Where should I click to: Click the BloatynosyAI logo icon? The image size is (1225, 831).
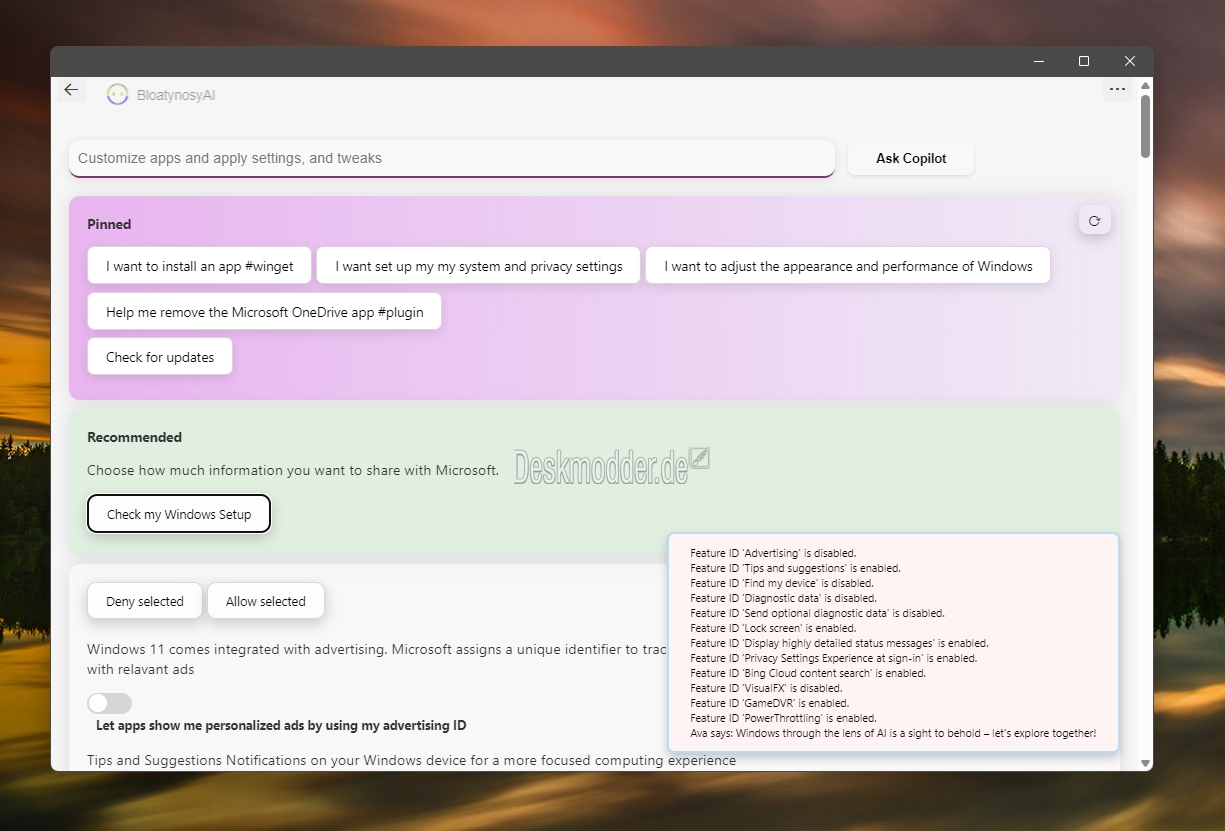pyautogui.click(x=118, y=94)
